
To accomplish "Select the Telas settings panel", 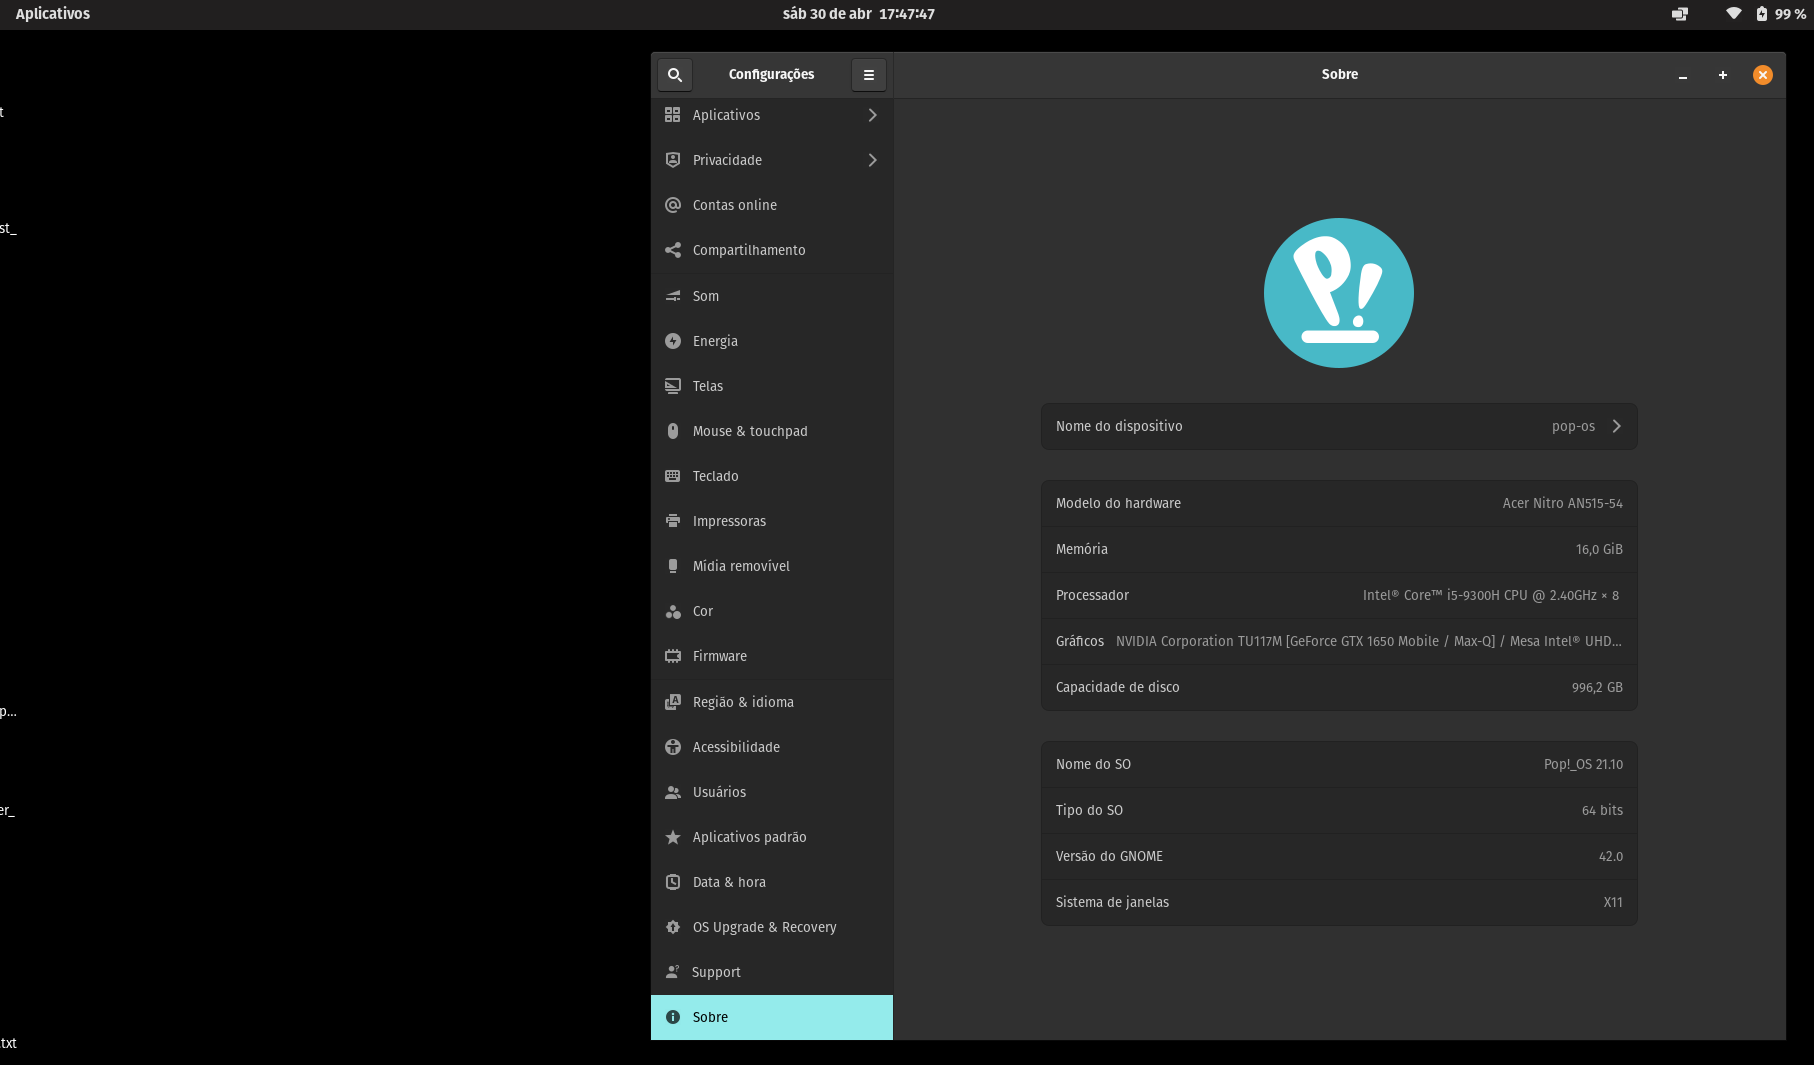I will (772, 386).
